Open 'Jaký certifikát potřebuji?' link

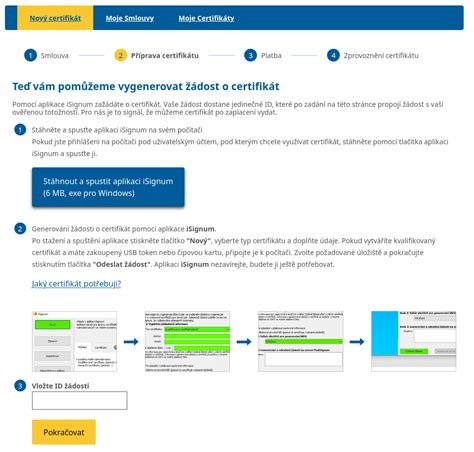click(x=76, y=284)
